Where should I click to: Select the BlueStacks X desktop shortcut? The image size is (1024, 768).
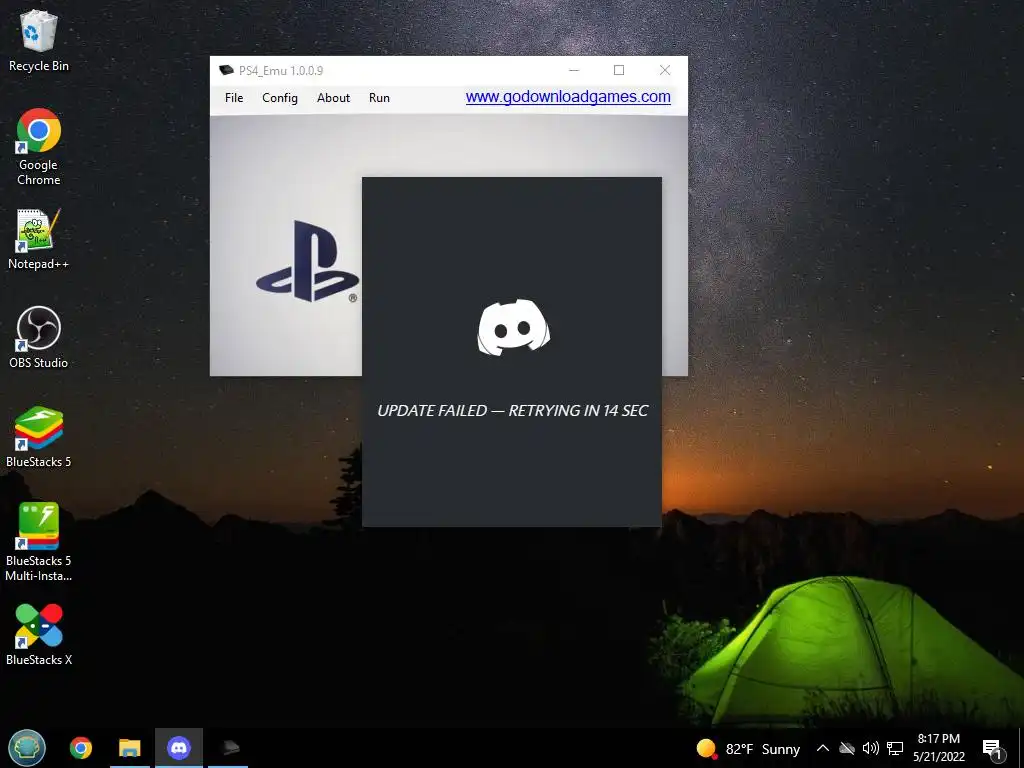coord(39,635)
